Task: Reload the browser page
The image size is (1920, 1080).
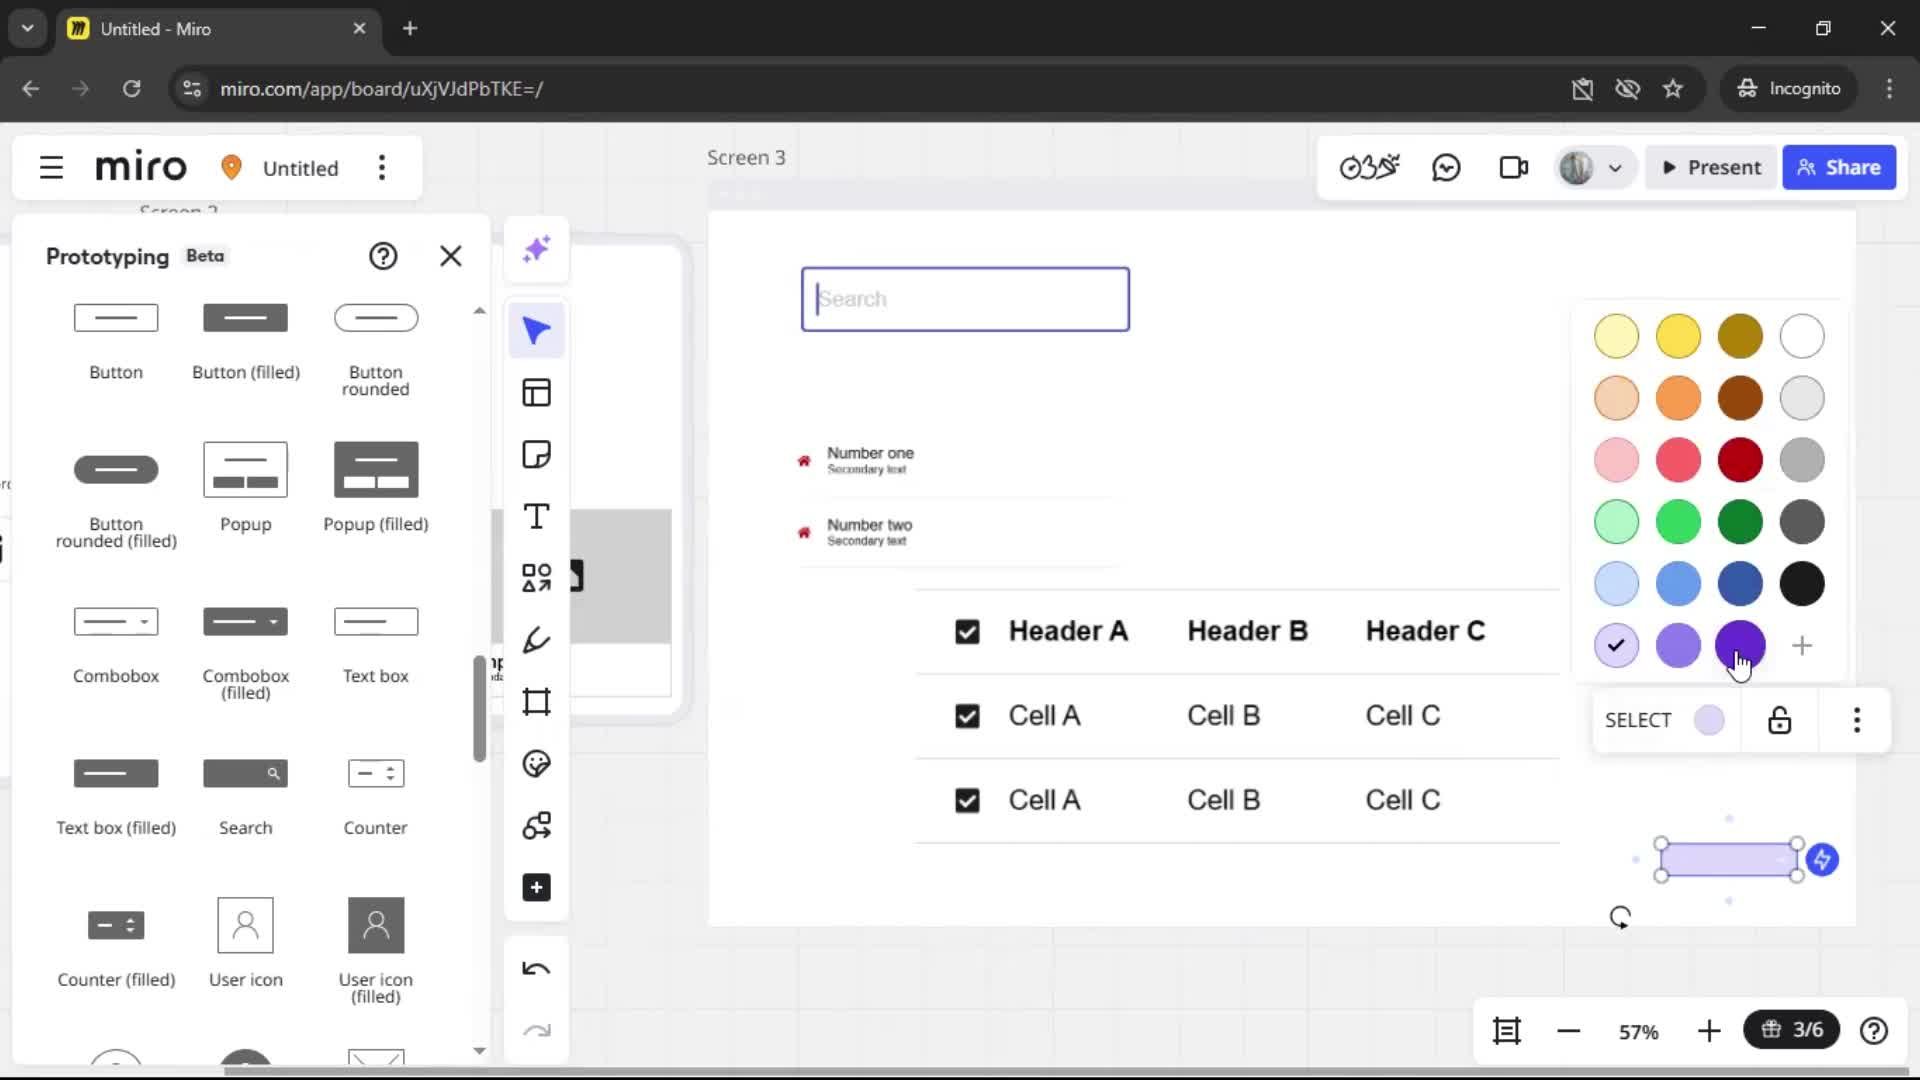Action: [x=131, y=89]
